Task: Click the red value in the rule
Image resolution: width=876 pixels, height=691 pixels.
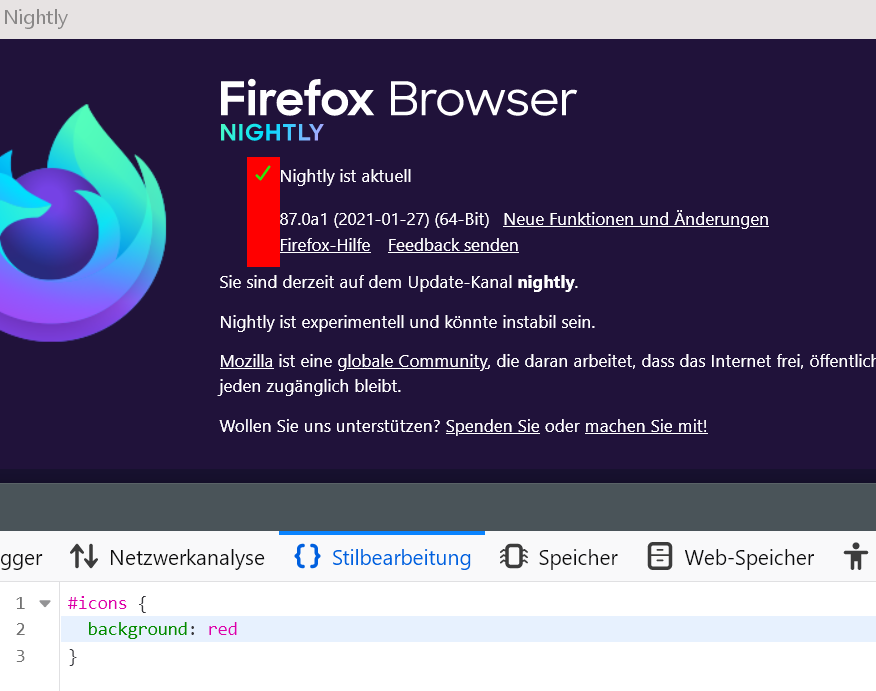Action: (222, 629)
